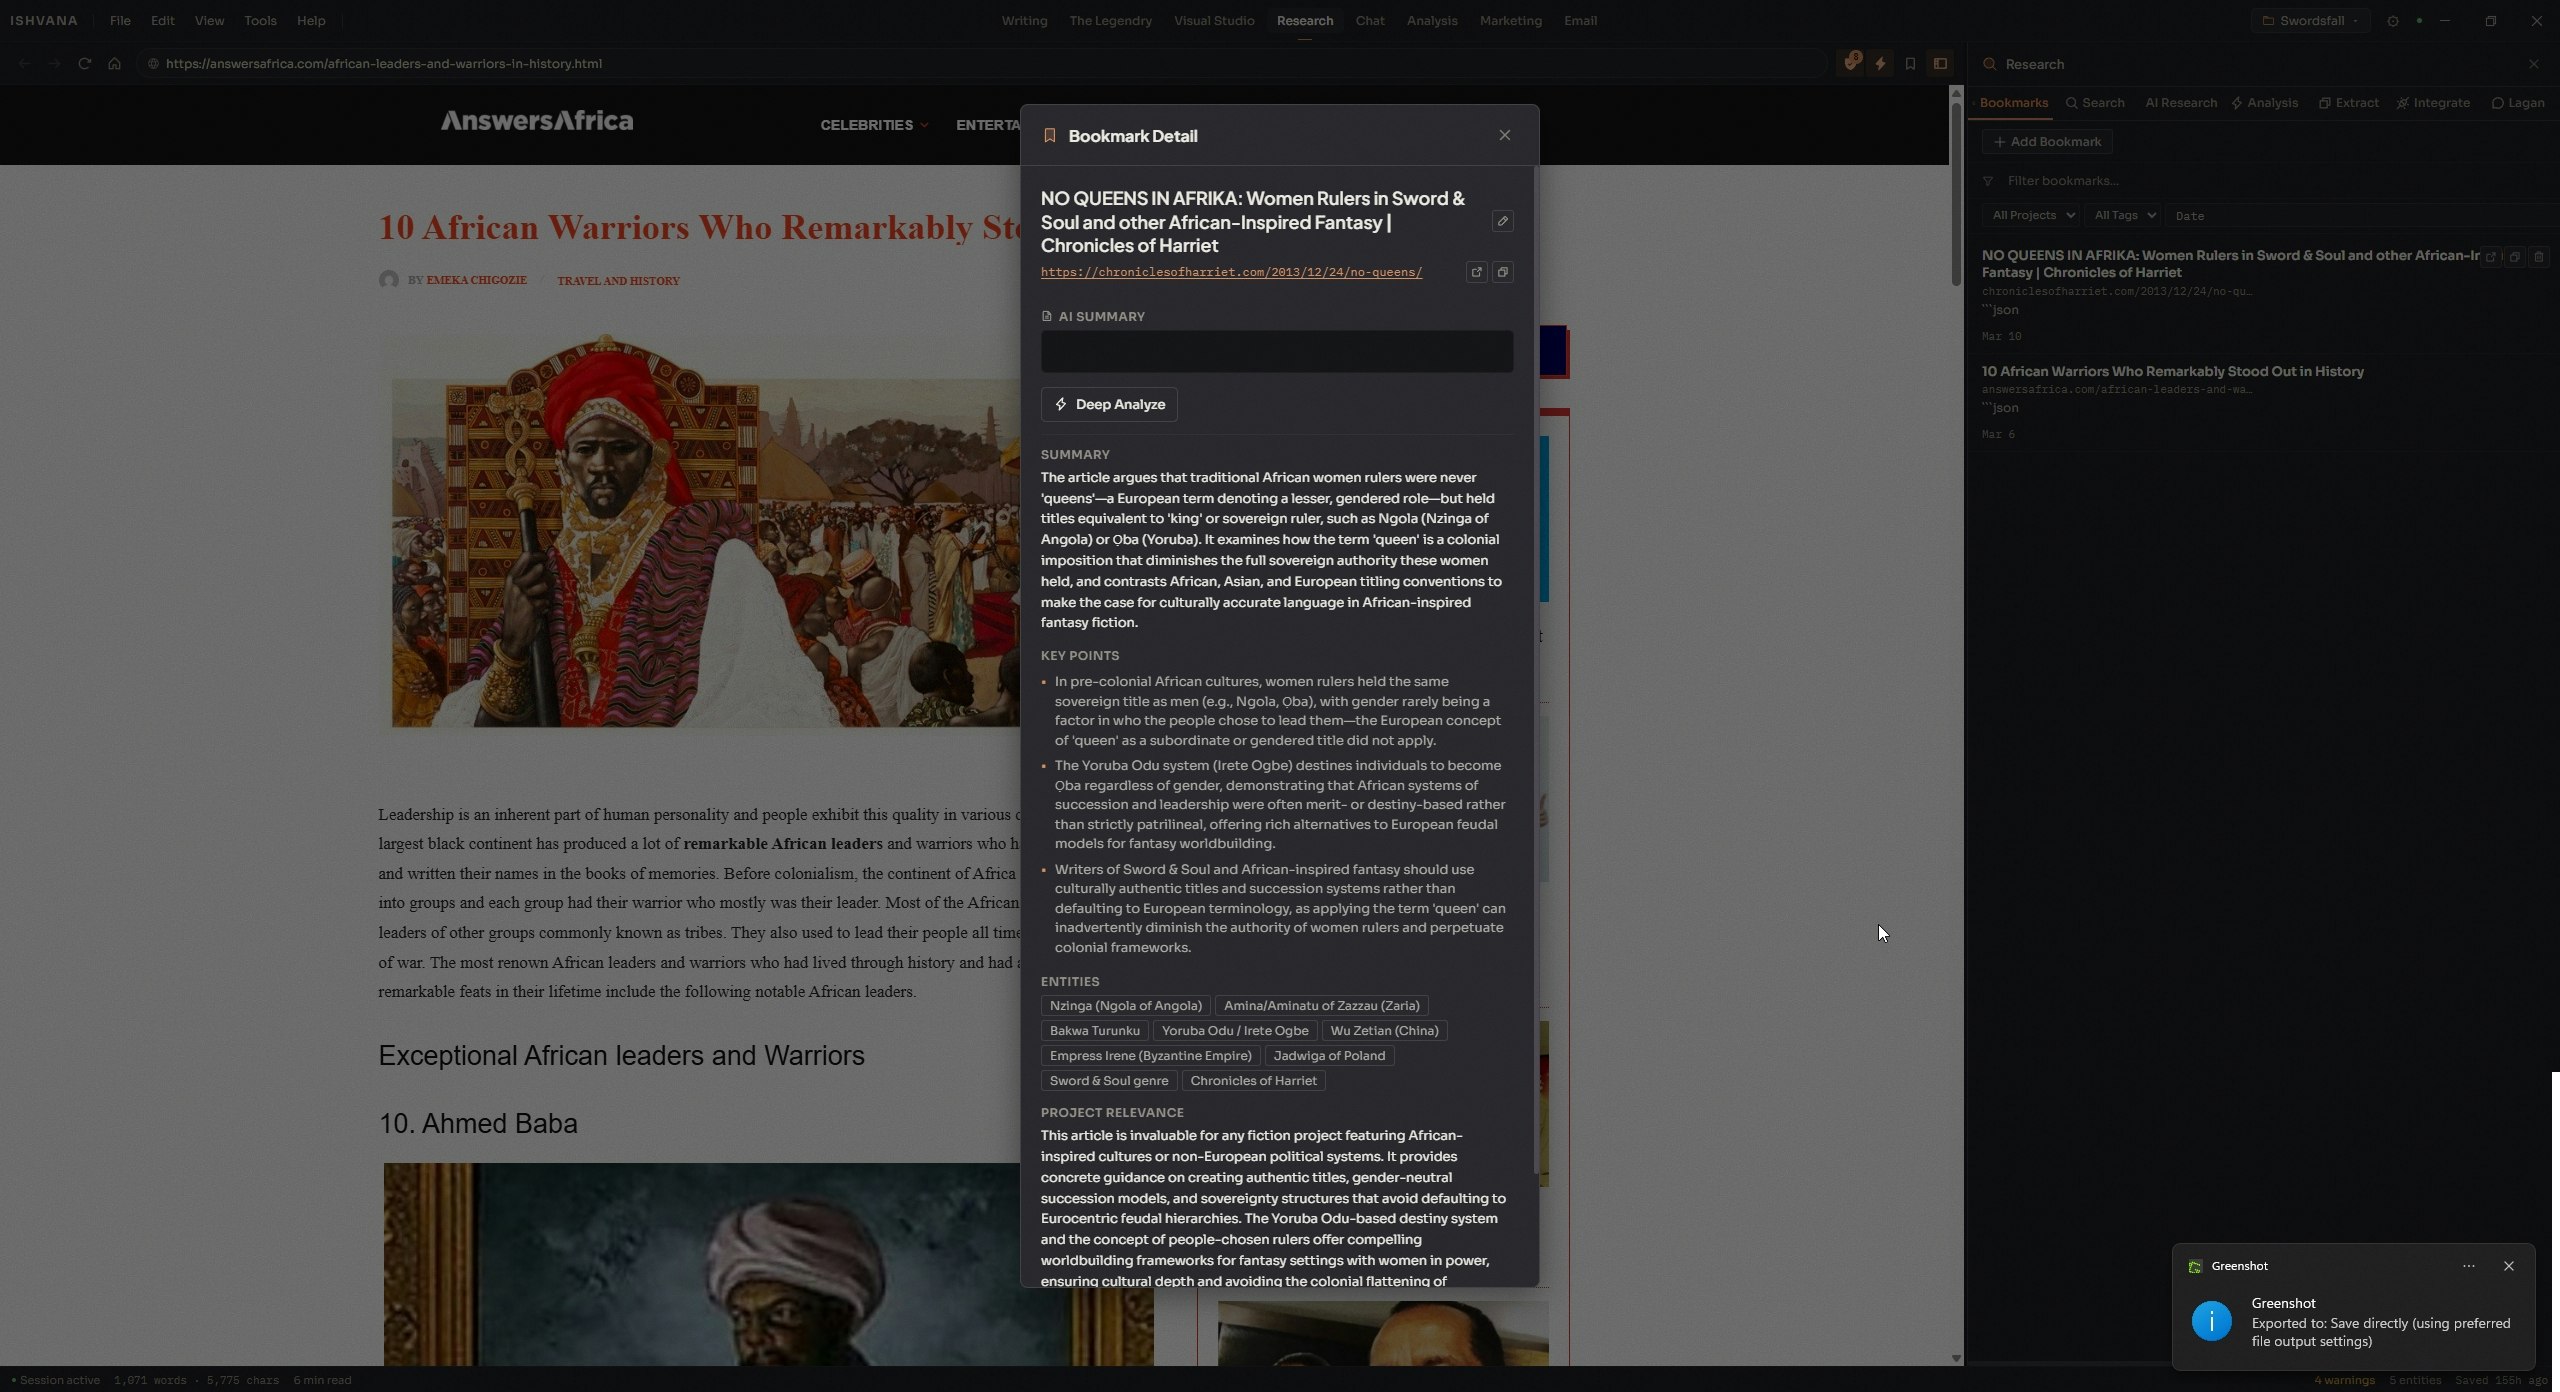Delete NO QUEENS bookmark trash icon
Image resolution: width=2560 pixels, height=1392 pixels.
tap(2538, 257)
